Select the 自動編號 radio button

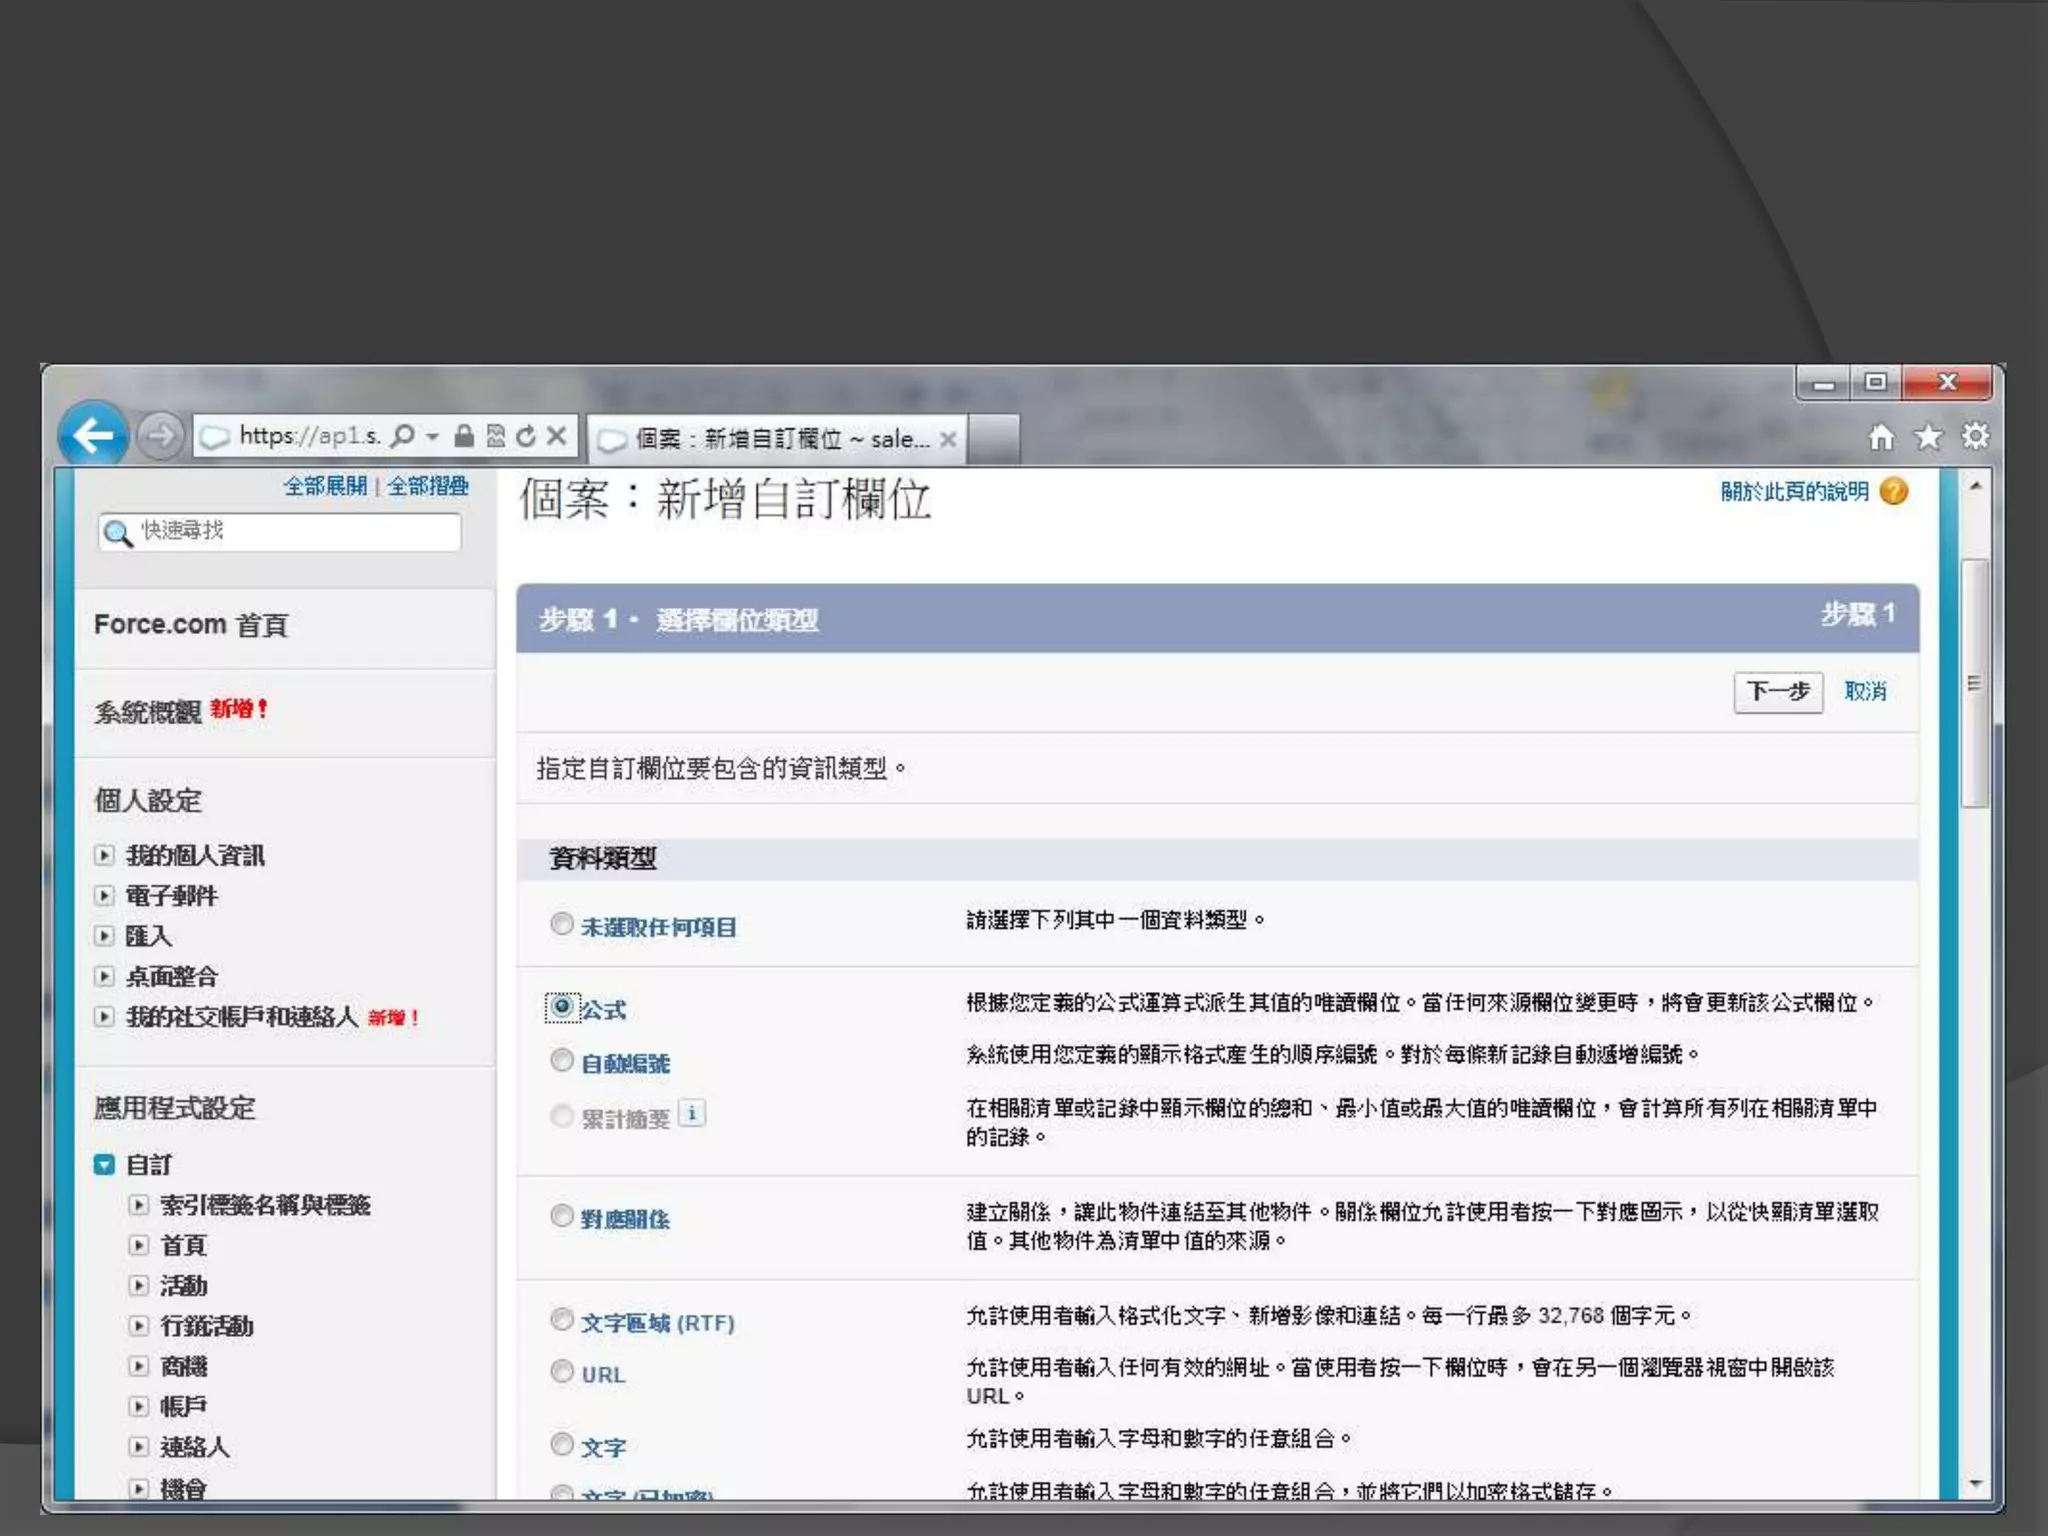point(562,1060)
